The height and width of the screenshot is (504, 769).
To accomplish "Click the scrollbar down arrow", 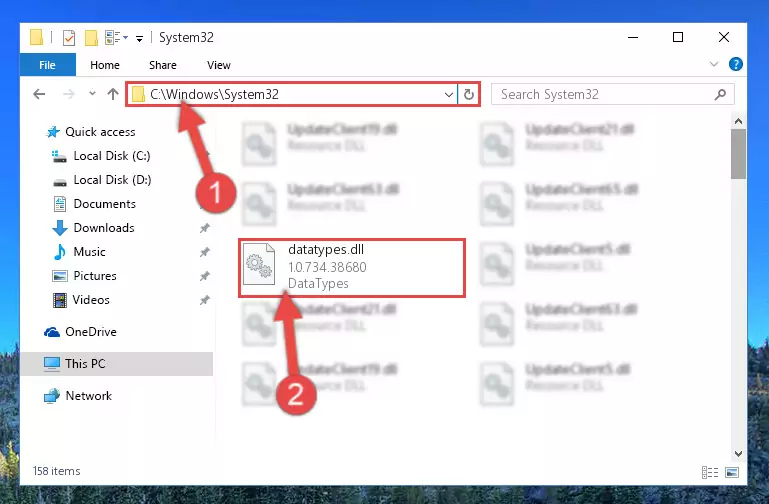I will point(738,454).
